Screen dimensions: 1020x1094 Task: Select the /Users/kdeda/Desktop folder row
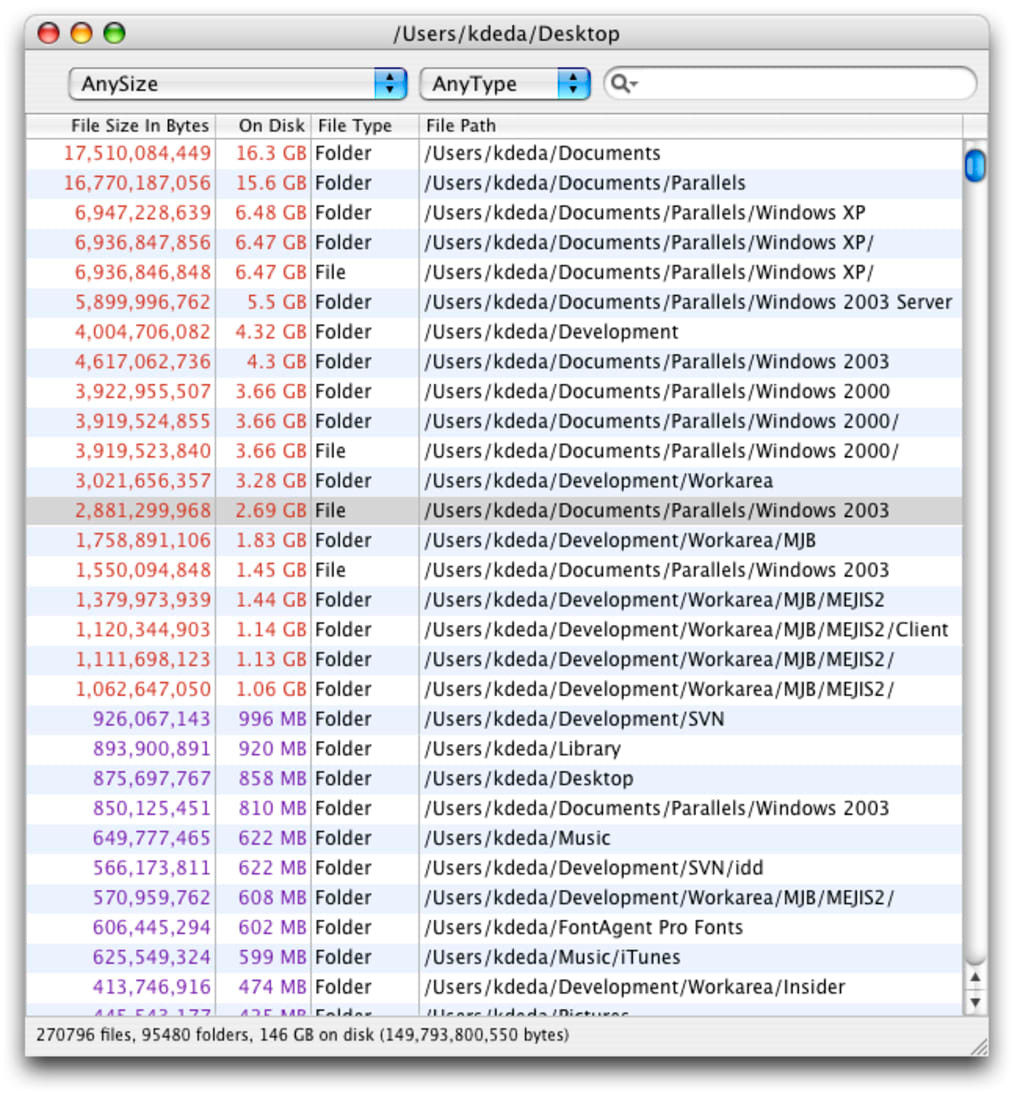pyautogui.click(x=494, y=779)
